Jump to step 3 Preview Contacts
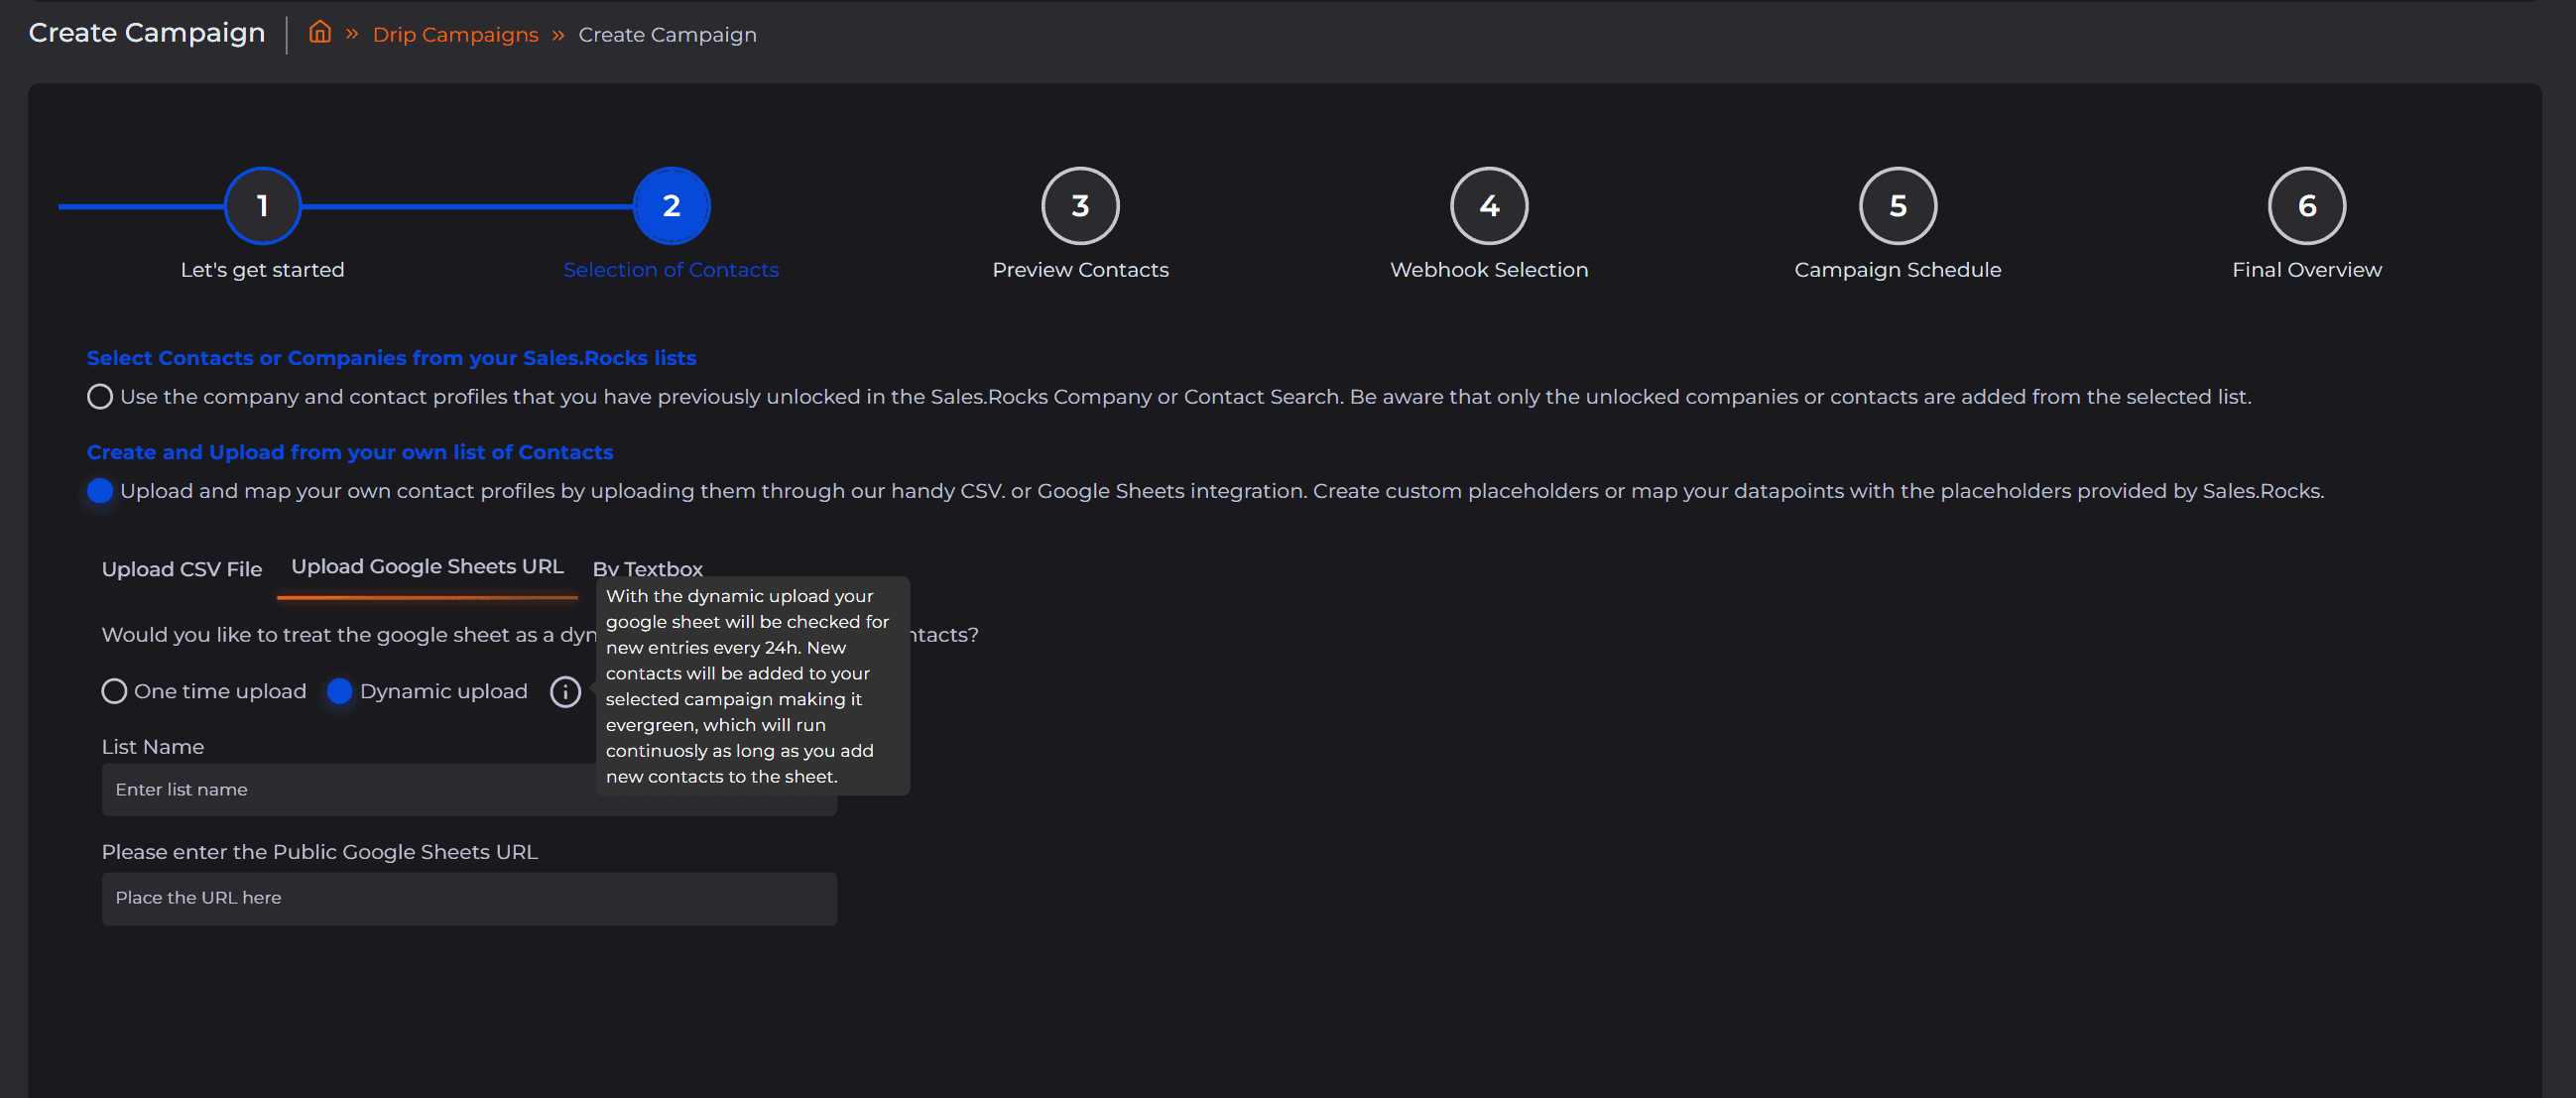 [1080, 206]
